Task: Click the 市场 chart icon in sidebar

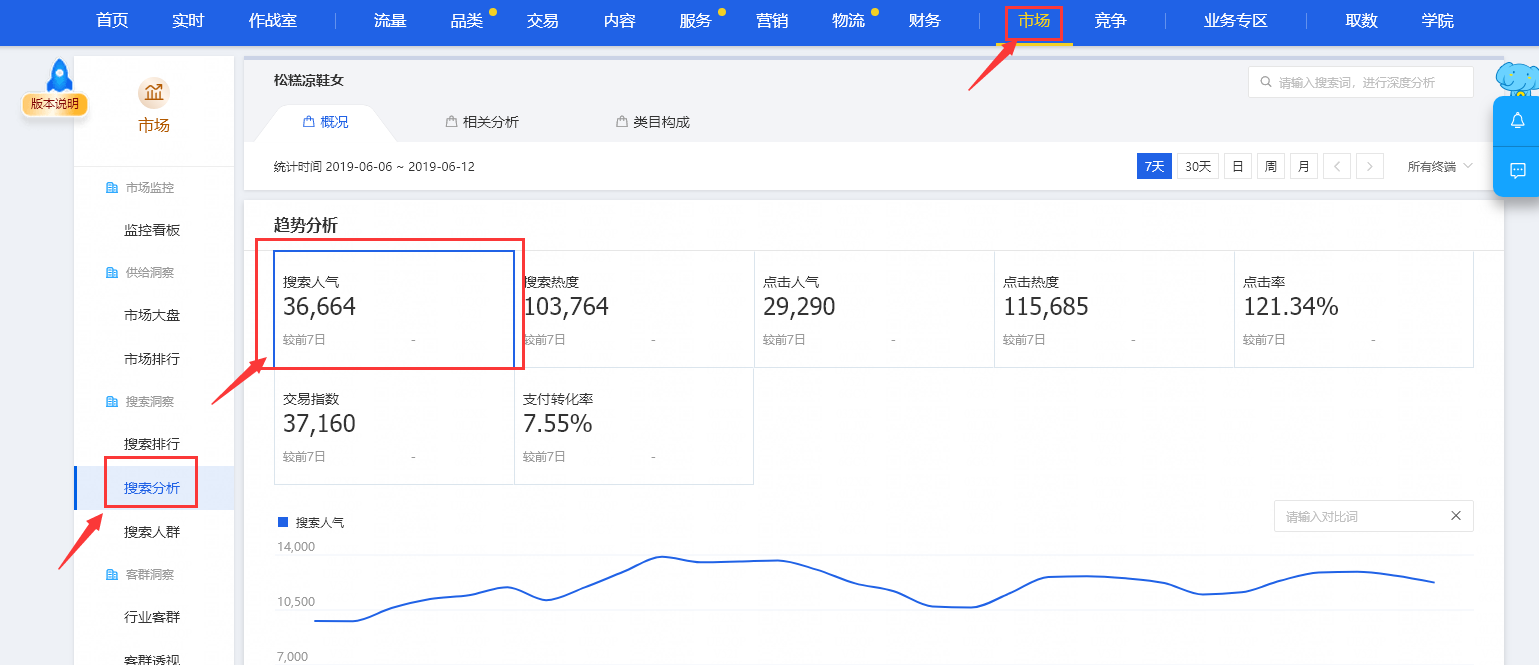Action: coord(154,93)
